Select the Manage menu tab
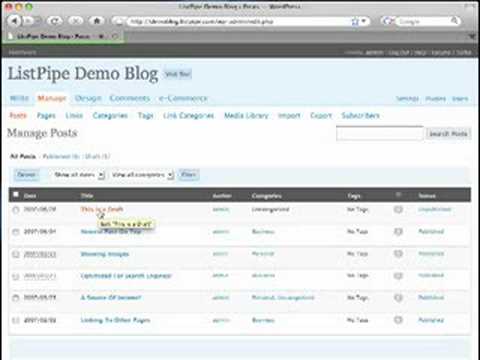 tap(52, 98)
